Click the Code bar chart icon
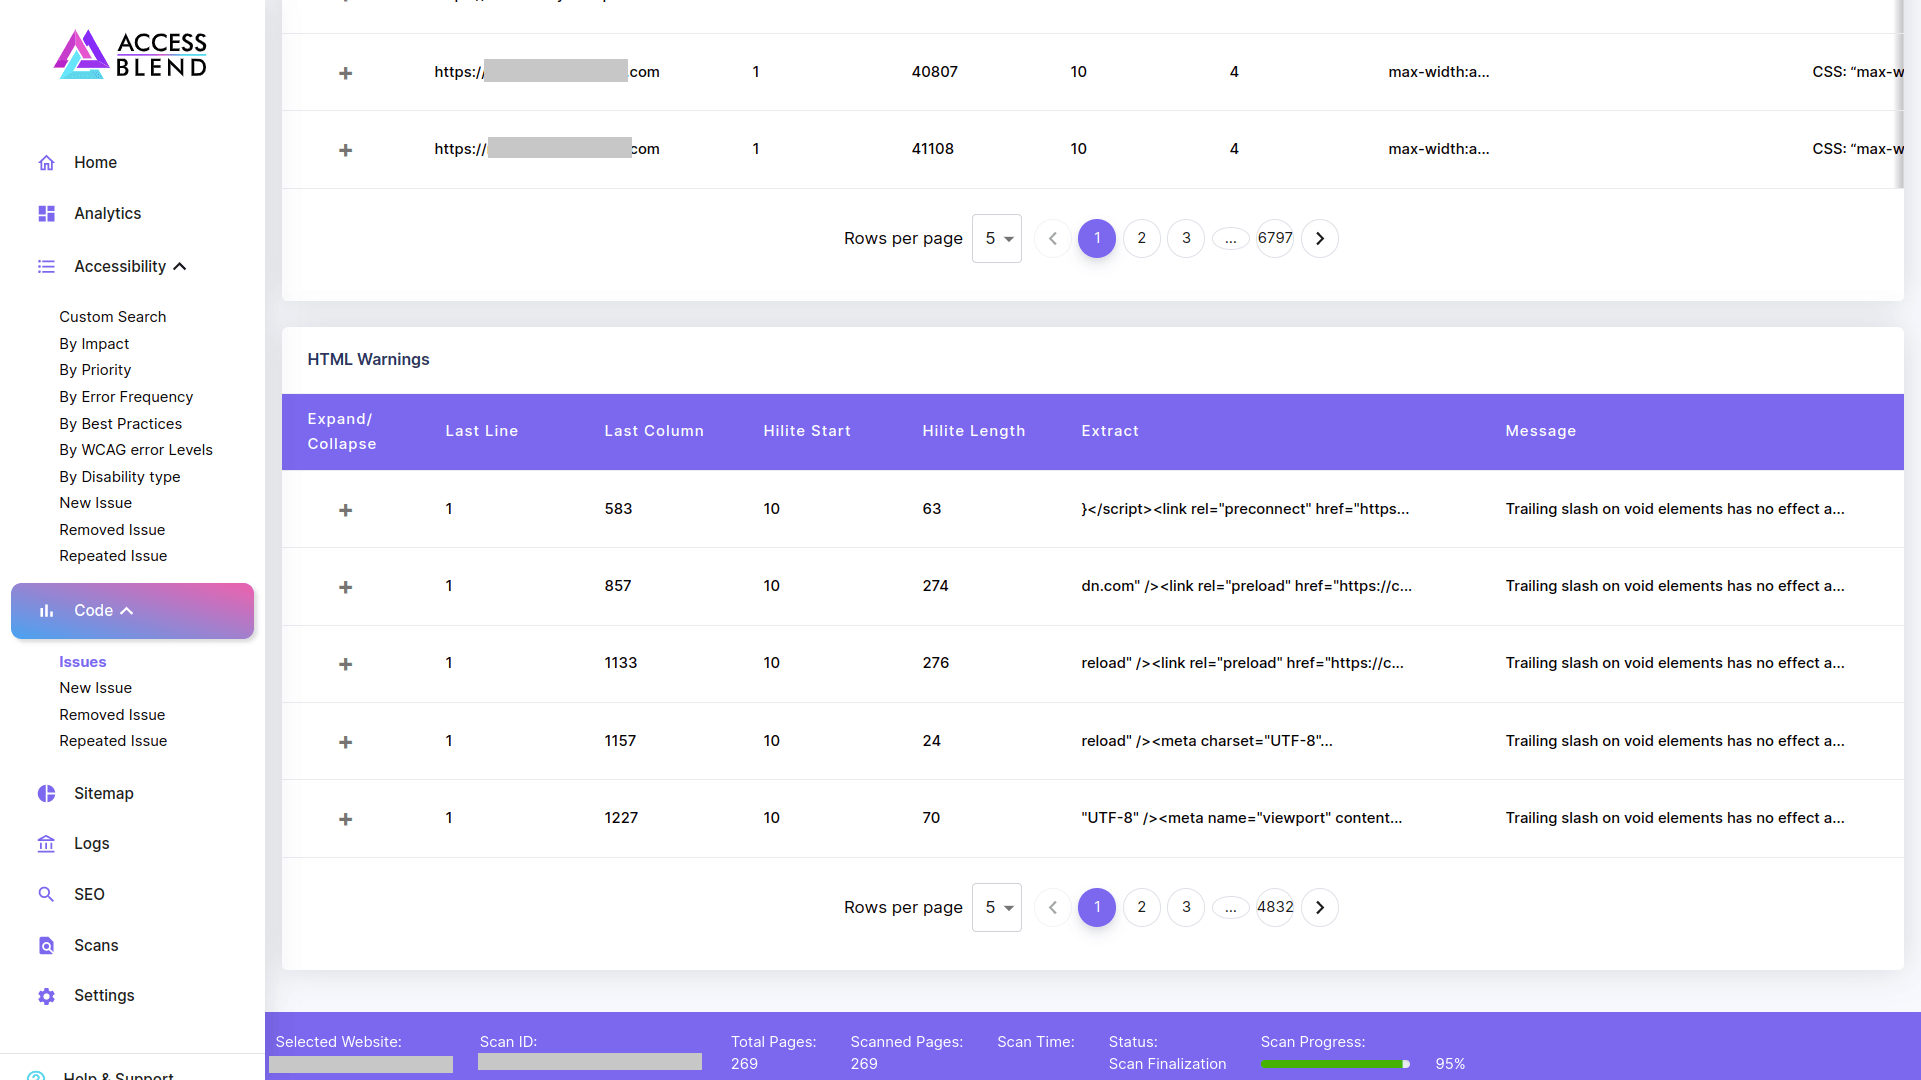This screenshot has width=1921, height=1080. click(46, 611)
